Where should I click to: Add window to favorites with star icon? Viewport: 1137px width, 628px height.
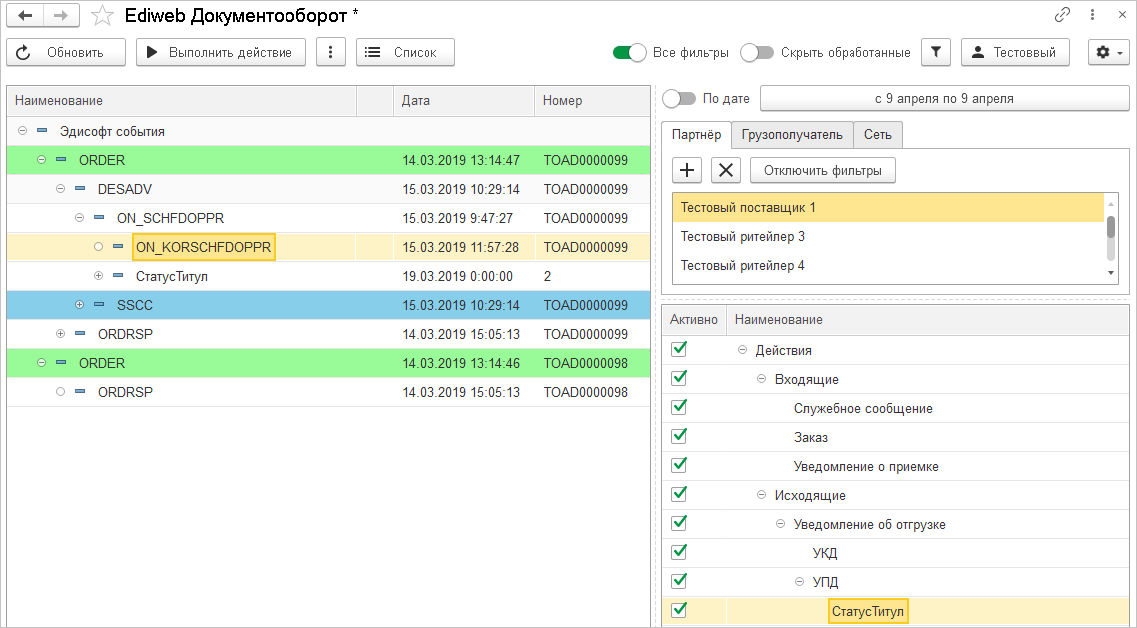[102, 15]
